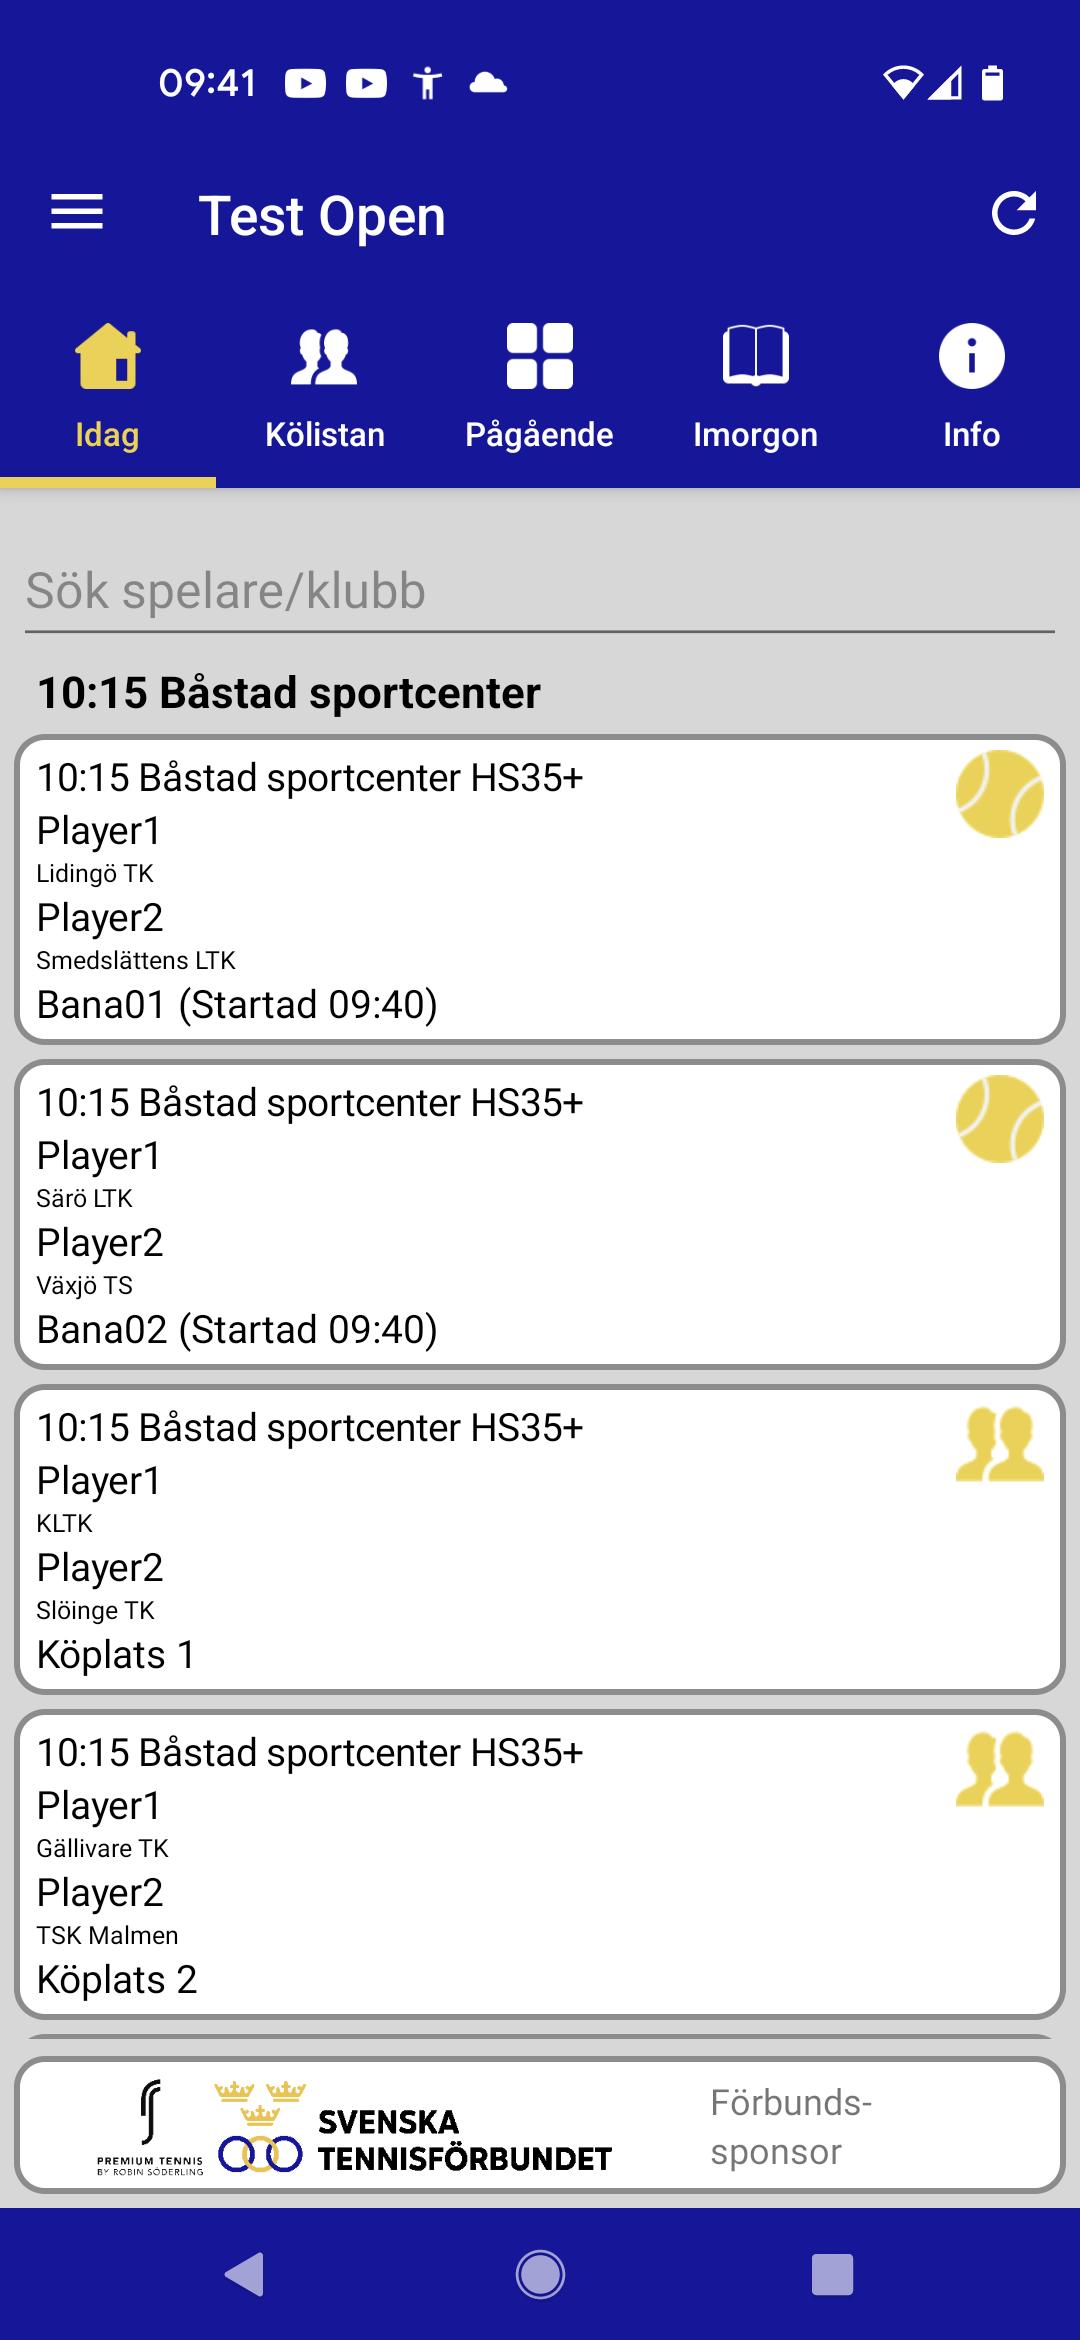This screenshot has height=2340, width=1080.
Task: Open the Info tab
Action: [972, 388]
